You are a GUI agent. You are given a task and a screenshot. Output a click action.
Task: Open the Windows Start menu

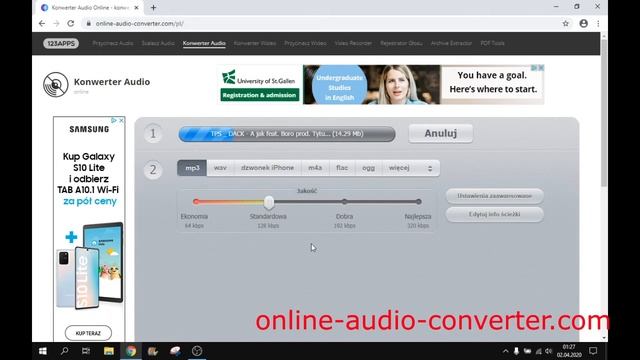click(42, 351)
